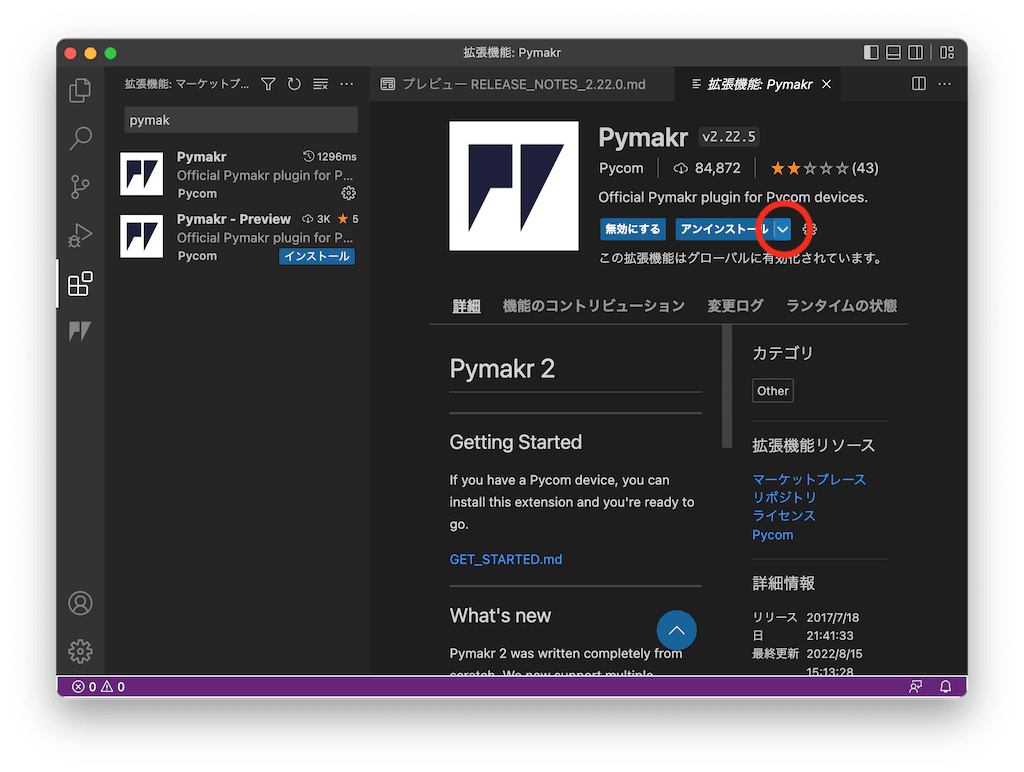Viewport: 1024px width, 772px height.
Task: Open gear menu for Pymakr list item
Action: [x=349, y=193]
